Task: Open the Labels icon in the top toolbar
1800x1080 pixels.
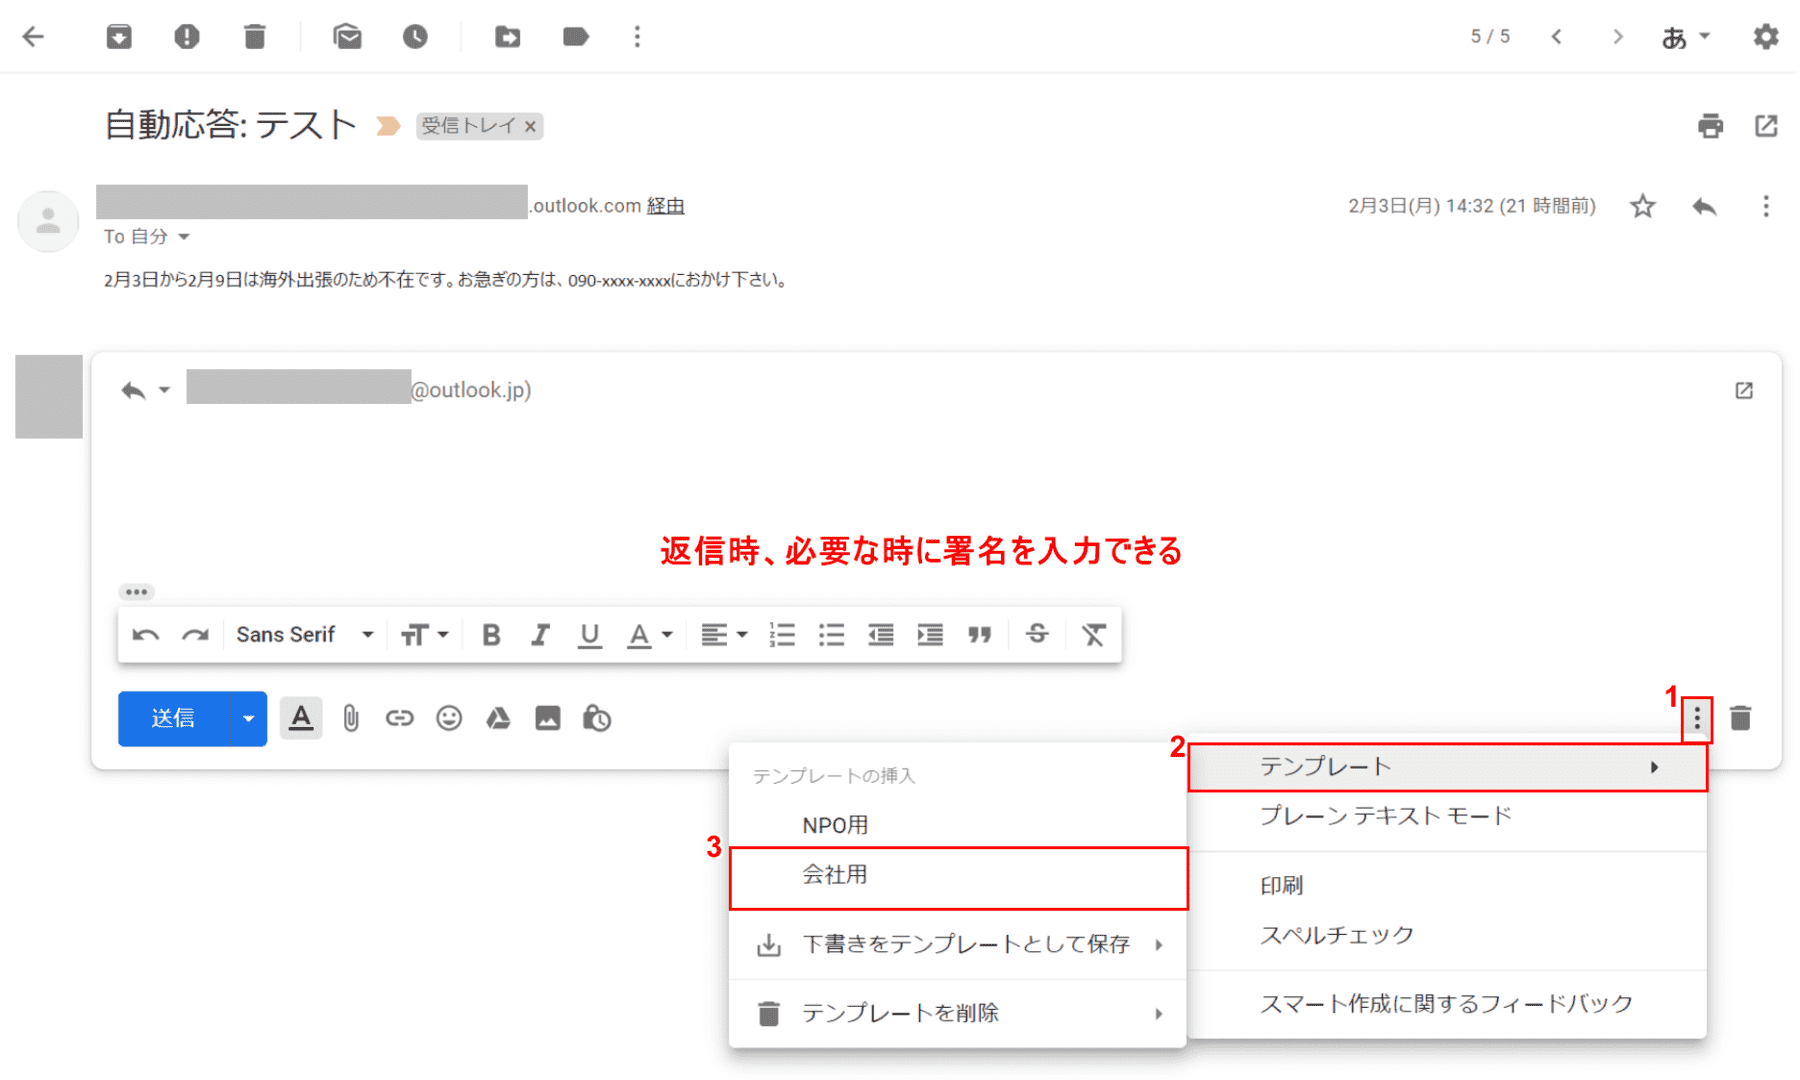Action: click(576, 37)
